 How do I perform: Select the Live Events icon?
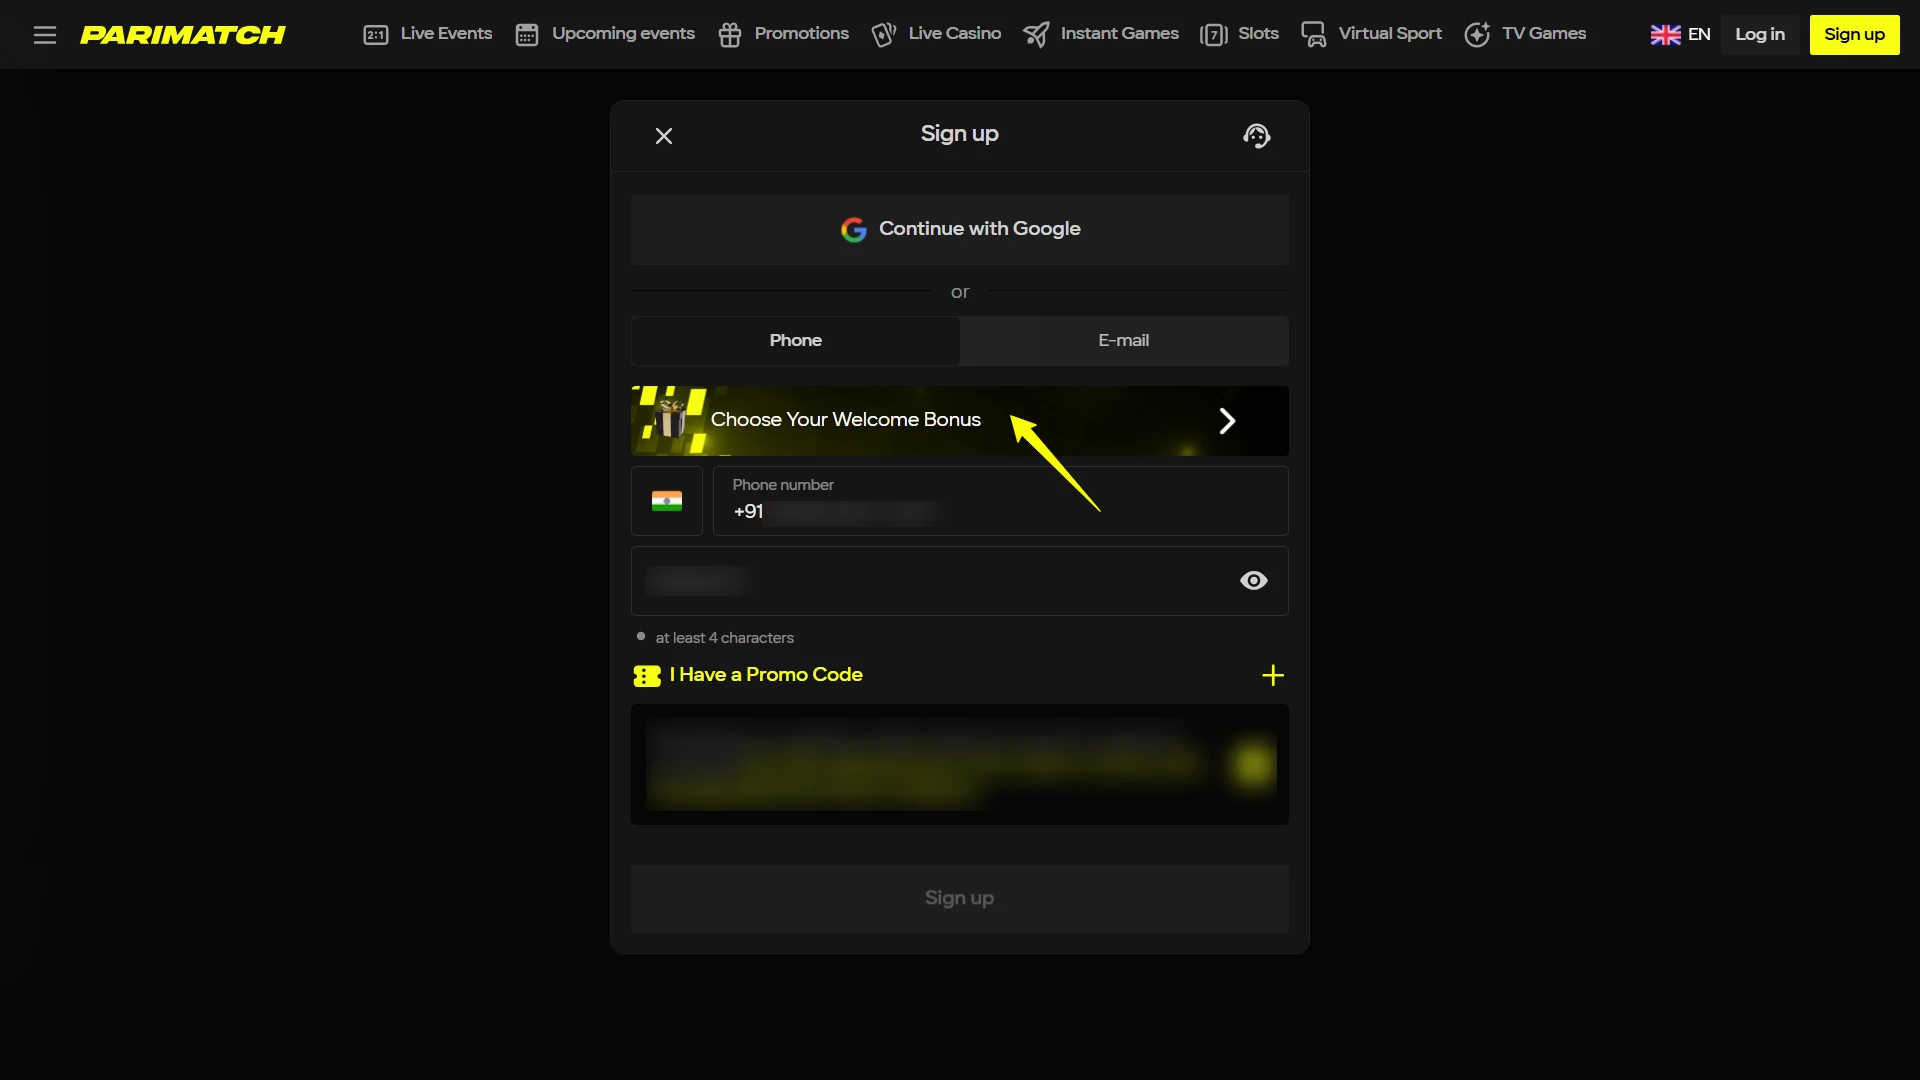click(376, 34)
